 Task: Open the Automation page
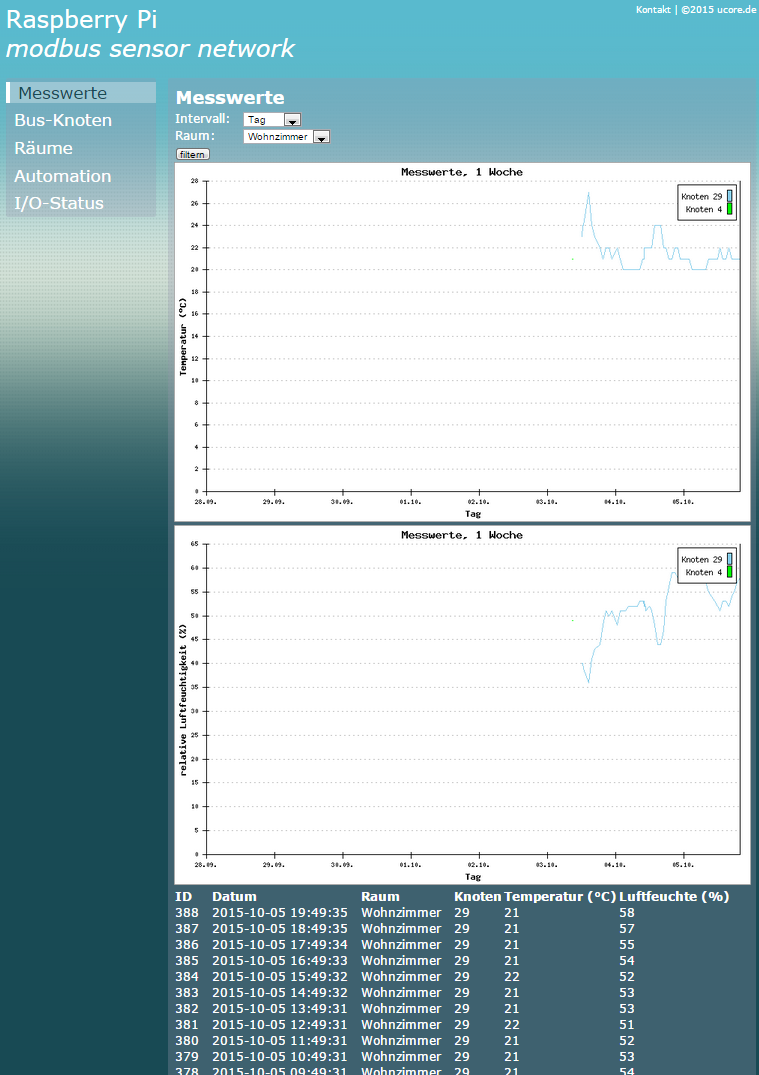63,176
